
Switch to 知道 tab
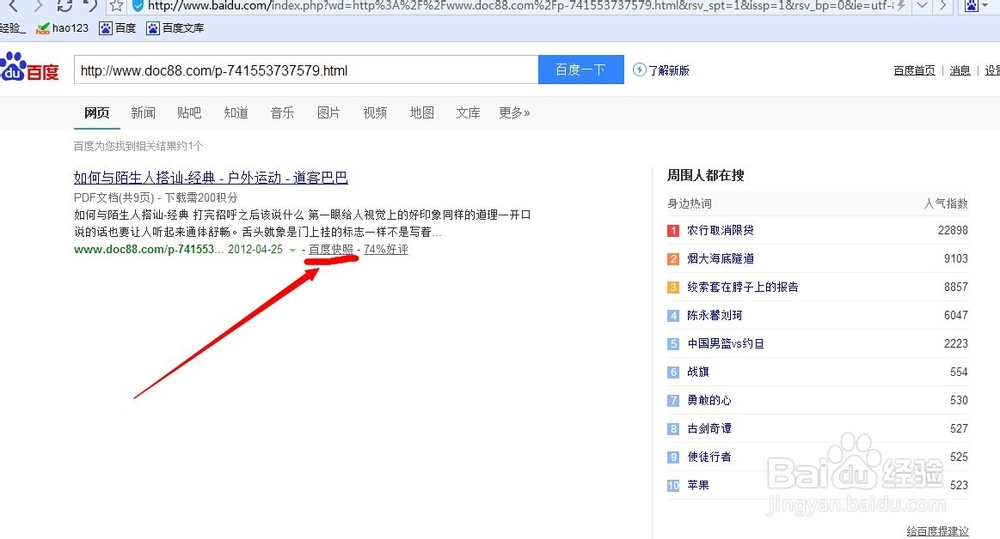236,113
